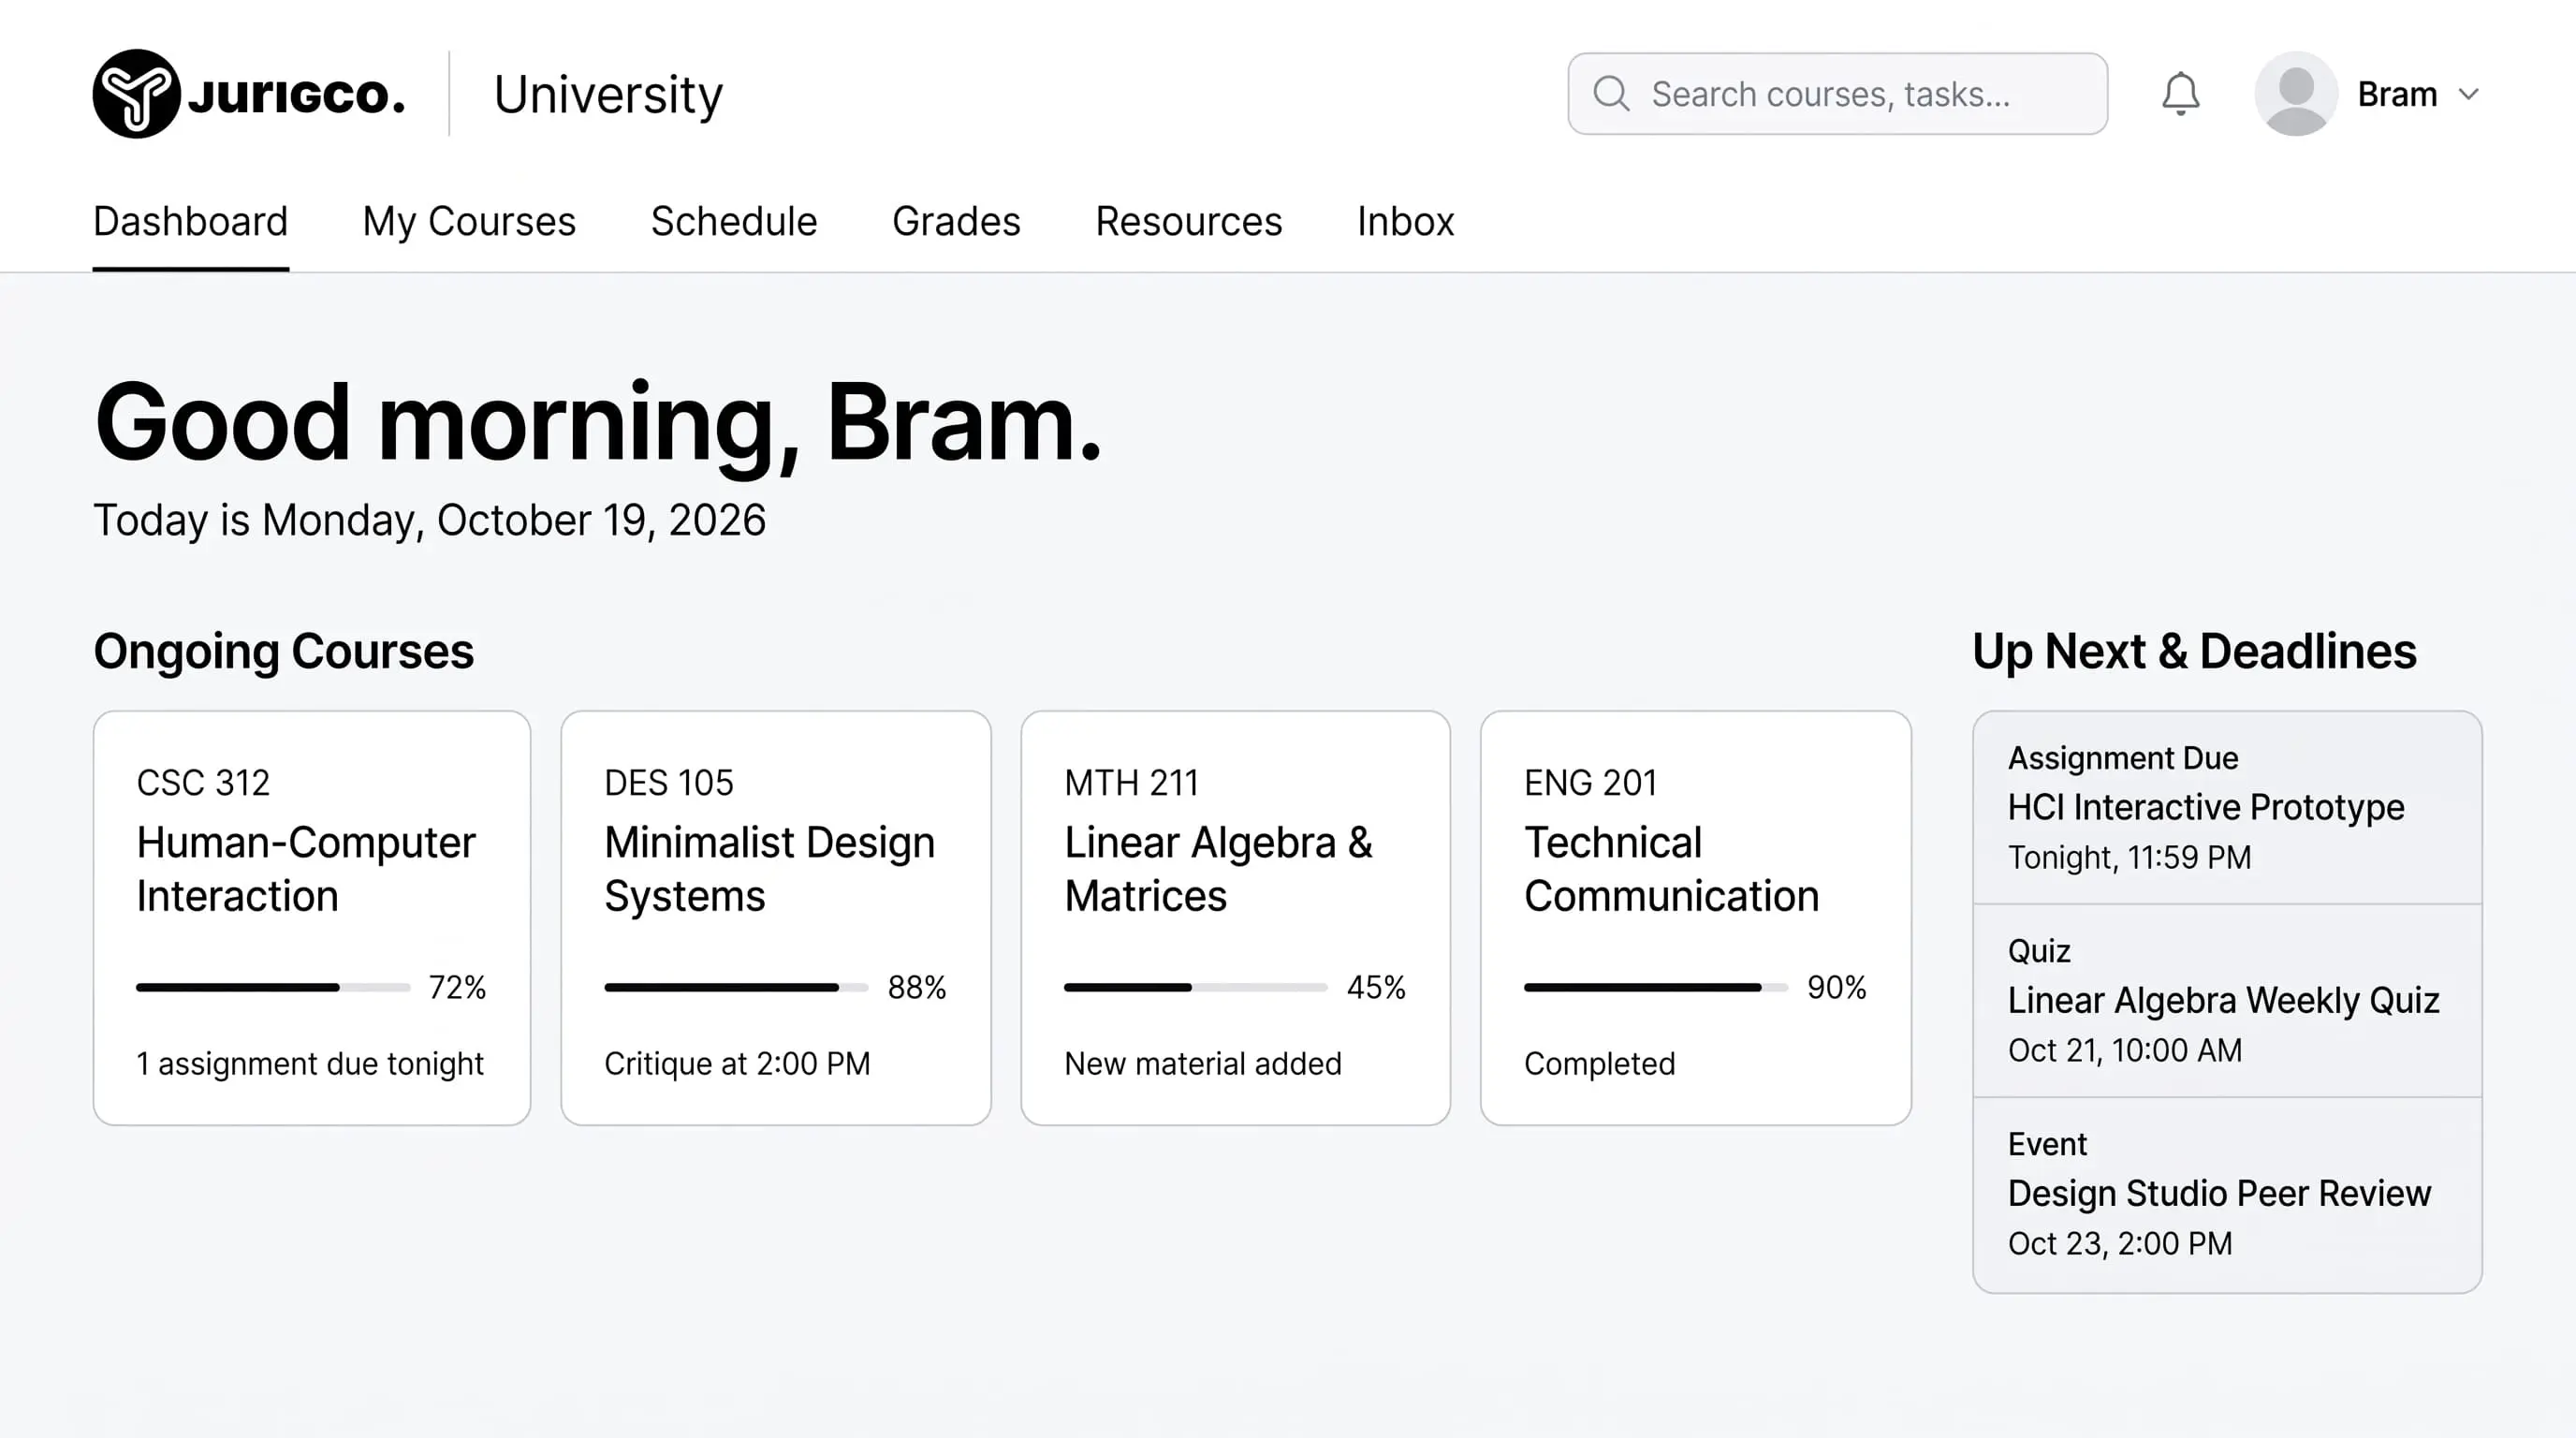Click the 'Assignment Due' label
This screenshot has width=2576, height=1438.
(2122, 758)
